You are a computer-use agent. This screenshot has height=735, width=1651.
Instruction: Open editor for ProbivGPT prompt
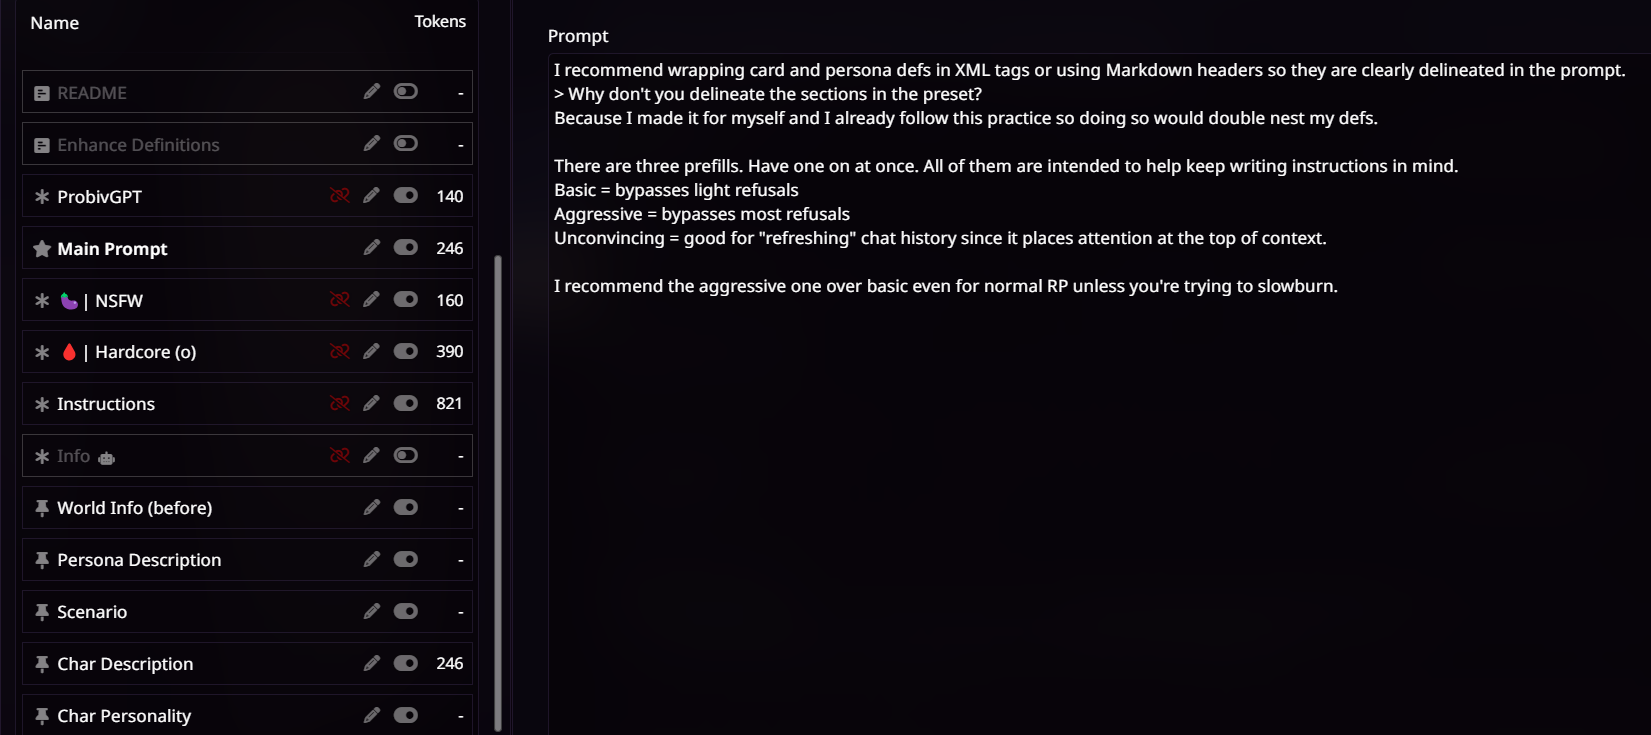pyautogui.click(x=371, y=195)
